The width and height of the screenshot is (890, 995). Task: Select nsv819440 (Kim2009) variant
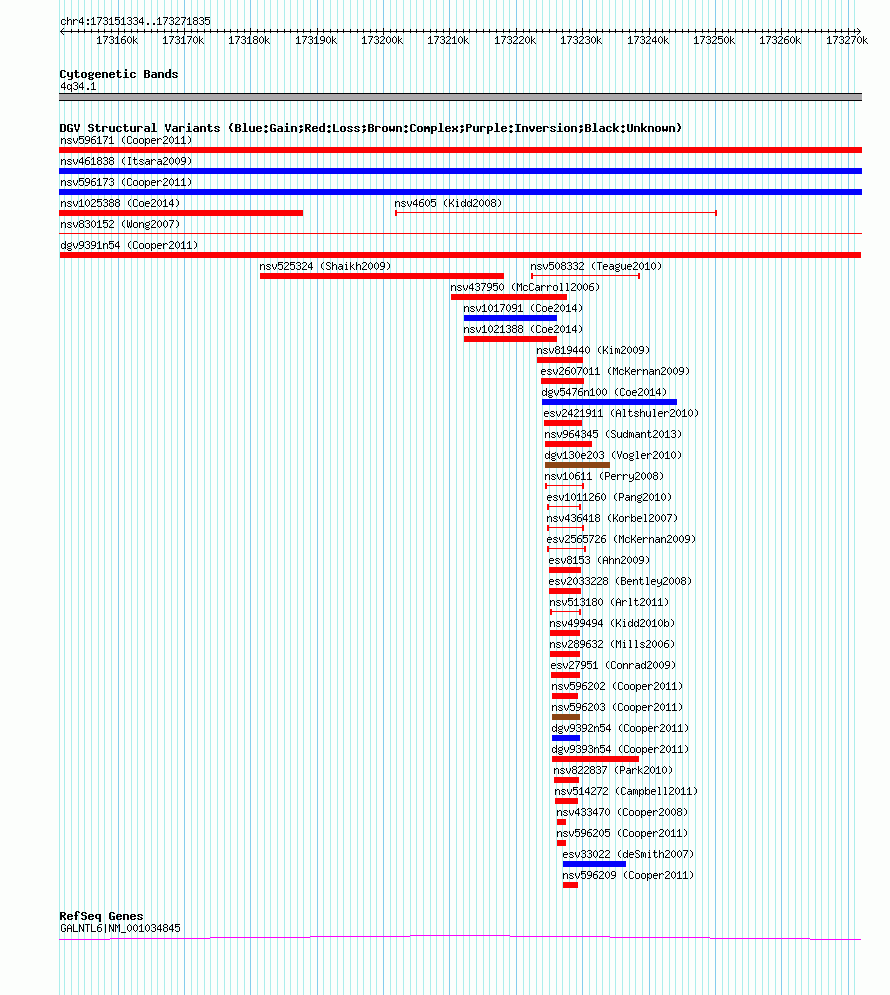(x=560, y=360)
